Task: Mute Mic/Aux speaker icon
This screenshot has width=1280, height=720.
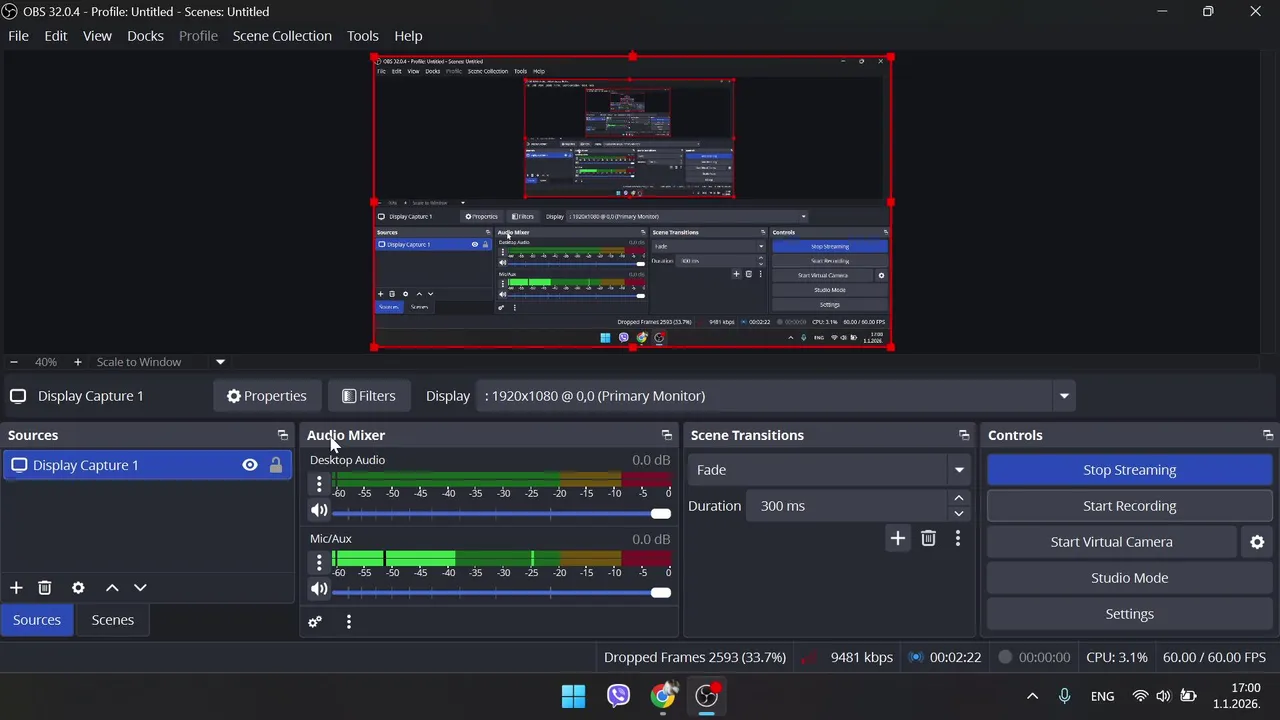Action: [x=319, y=590]
